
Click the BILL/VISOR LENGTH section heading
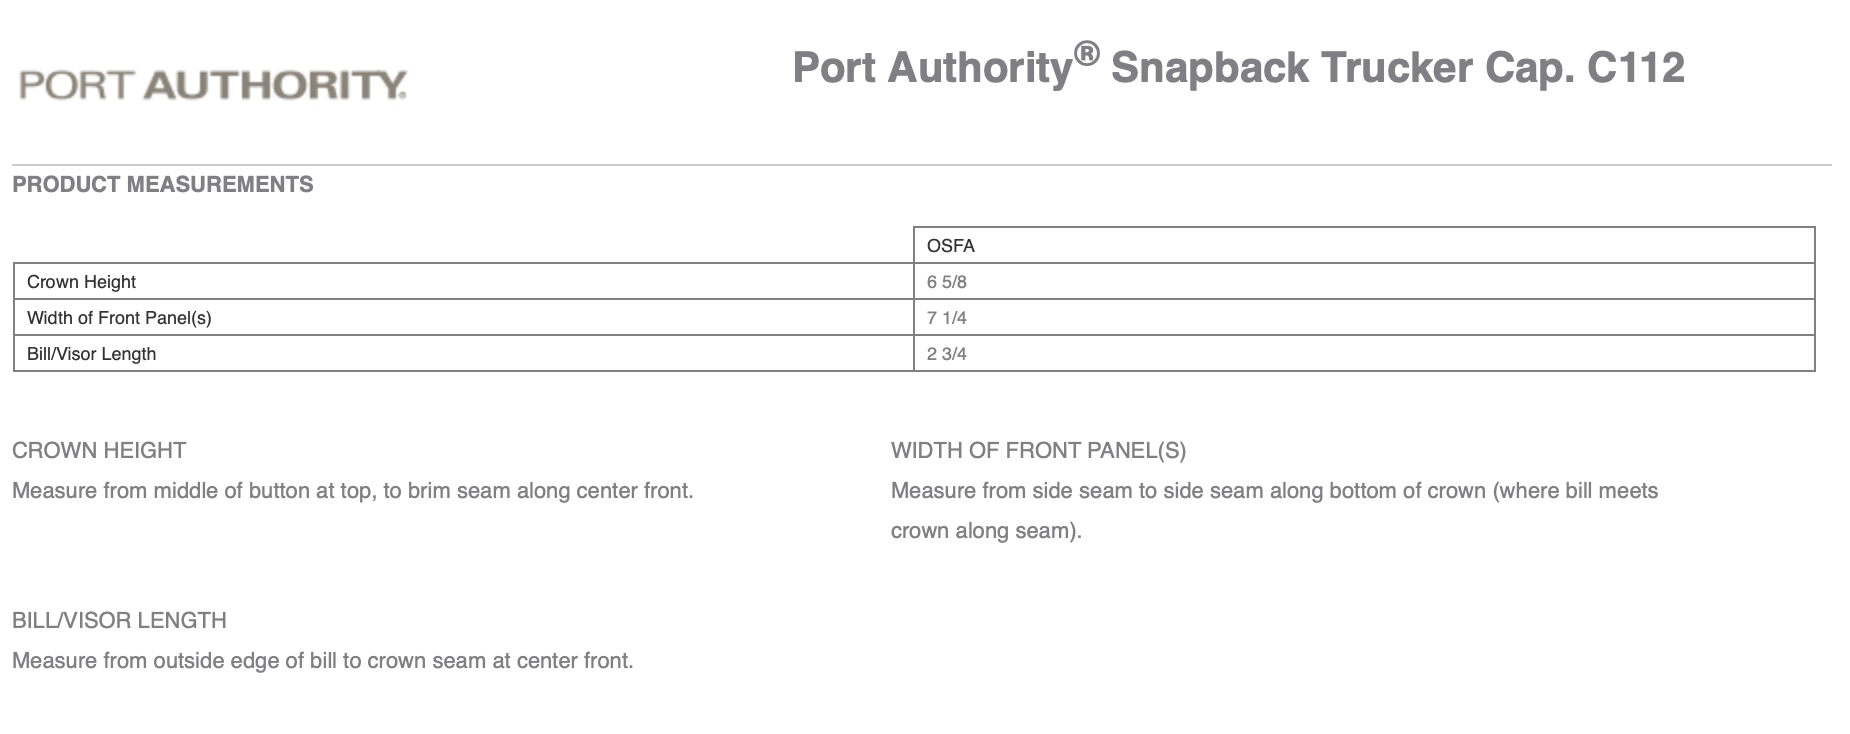tap(119, 620)
